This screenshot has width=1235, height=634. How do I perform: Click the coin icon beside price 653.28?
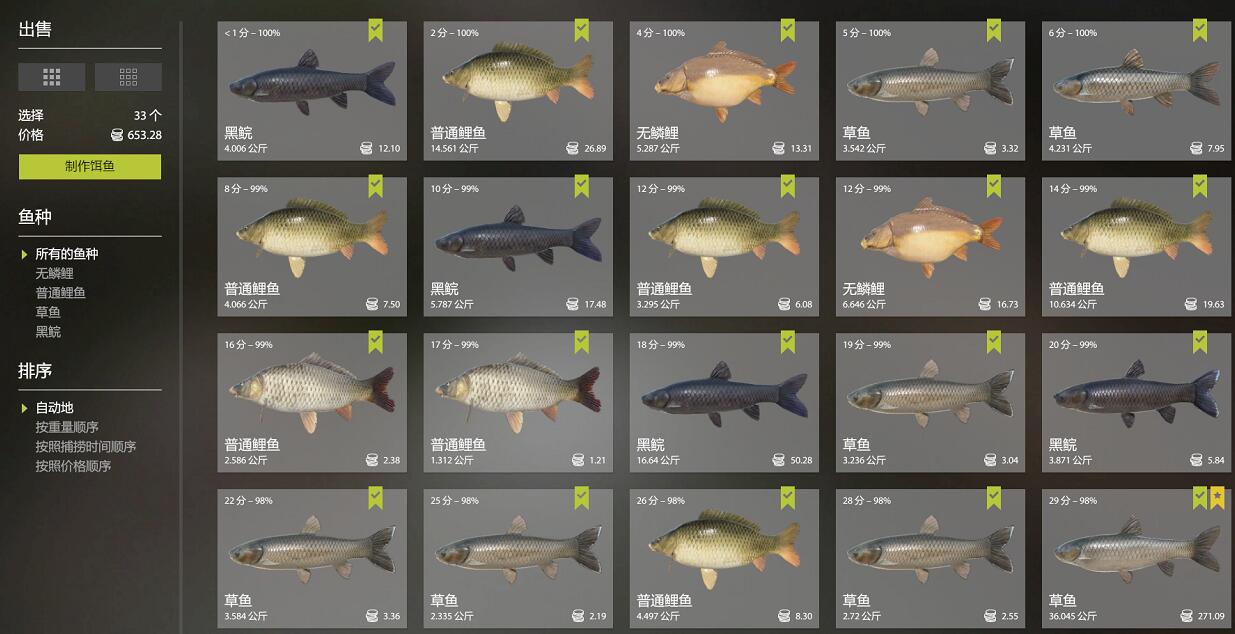click(x=117, y=135)
